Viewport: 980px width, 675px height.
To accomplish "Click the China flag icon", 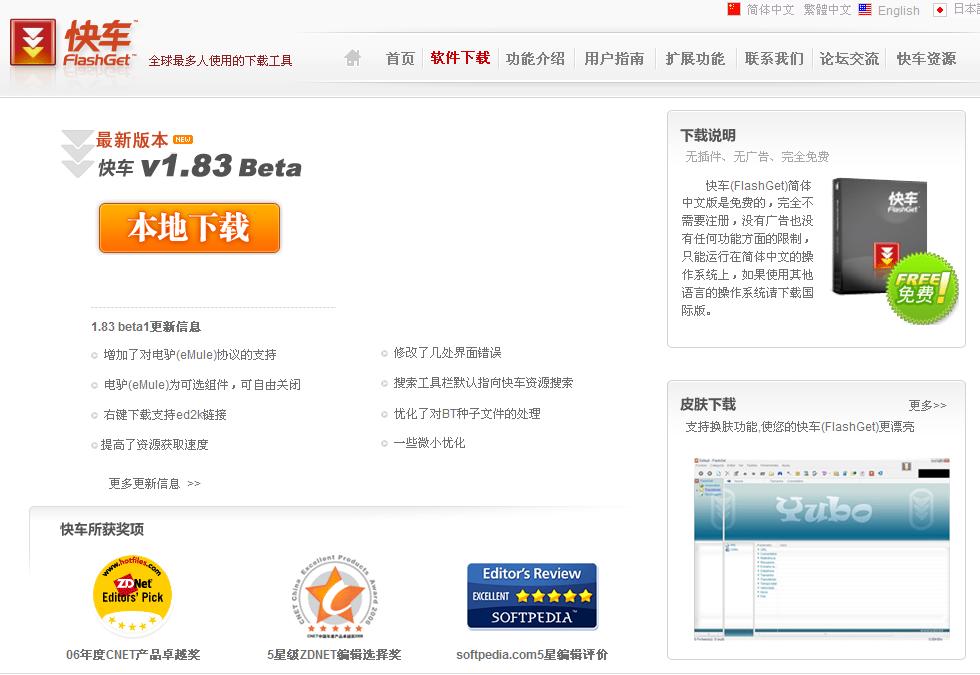I will click(734, 9).
